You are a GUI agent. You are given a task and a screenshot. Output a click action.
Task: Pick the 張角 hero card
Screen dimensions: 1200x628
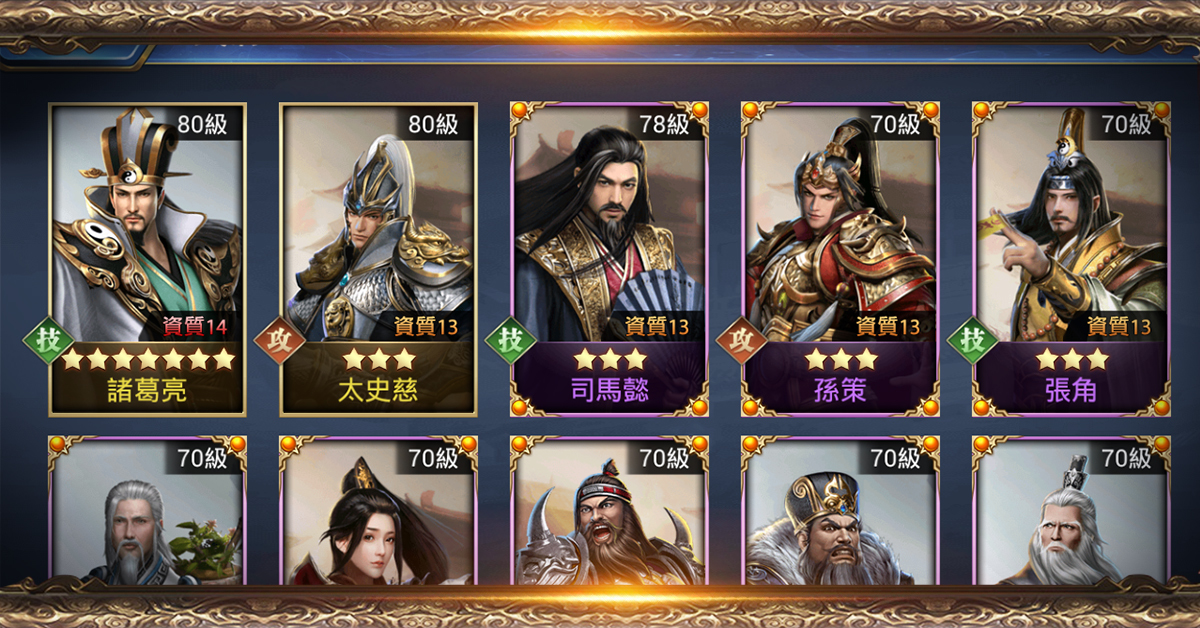[x=1071, y=259]
